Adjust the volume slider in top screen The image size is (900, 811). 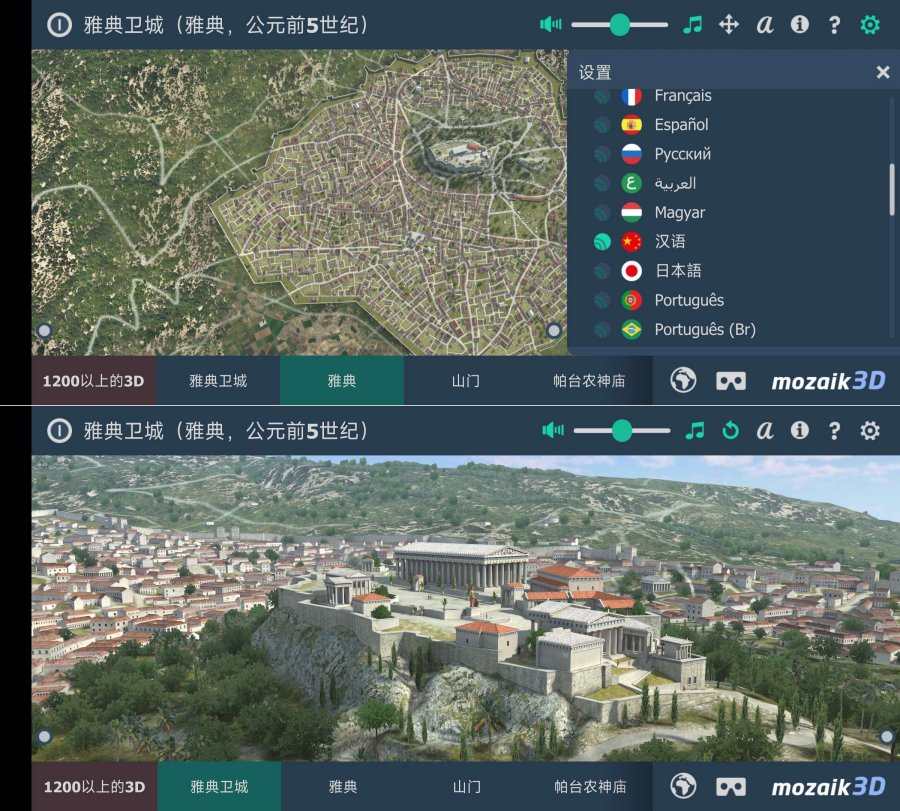coord(619,25)
